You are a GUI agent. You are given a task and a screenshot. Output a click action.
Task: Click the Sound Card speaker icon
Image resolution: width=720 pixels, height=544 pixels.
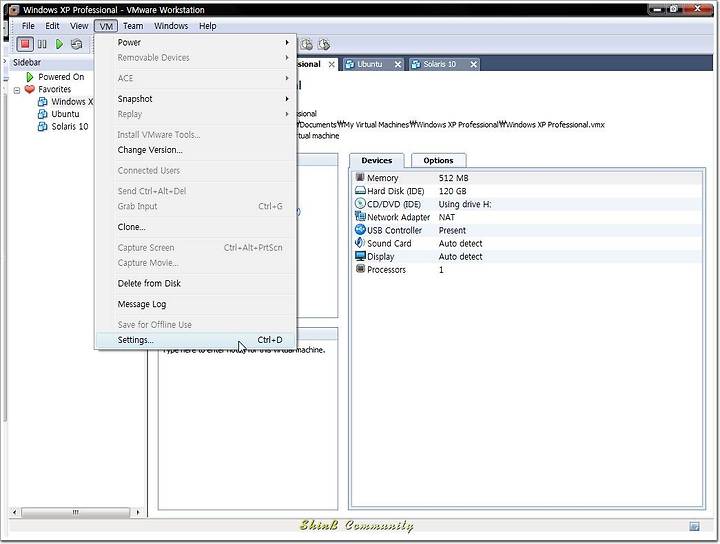pyautogui.click(x=360, y=243)
